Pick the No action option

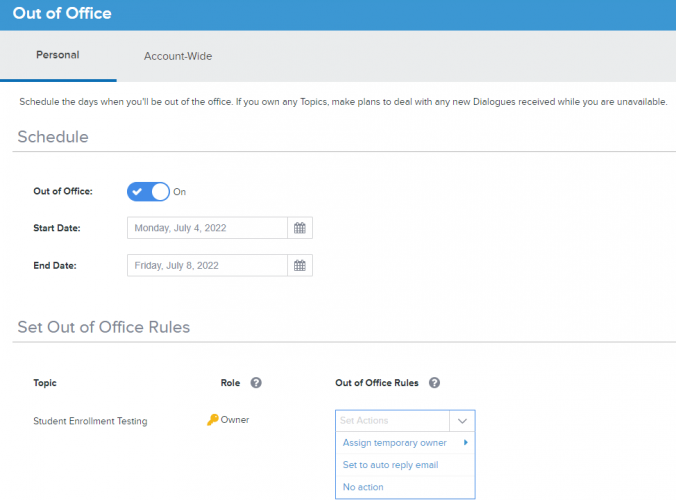pos(363,487)
